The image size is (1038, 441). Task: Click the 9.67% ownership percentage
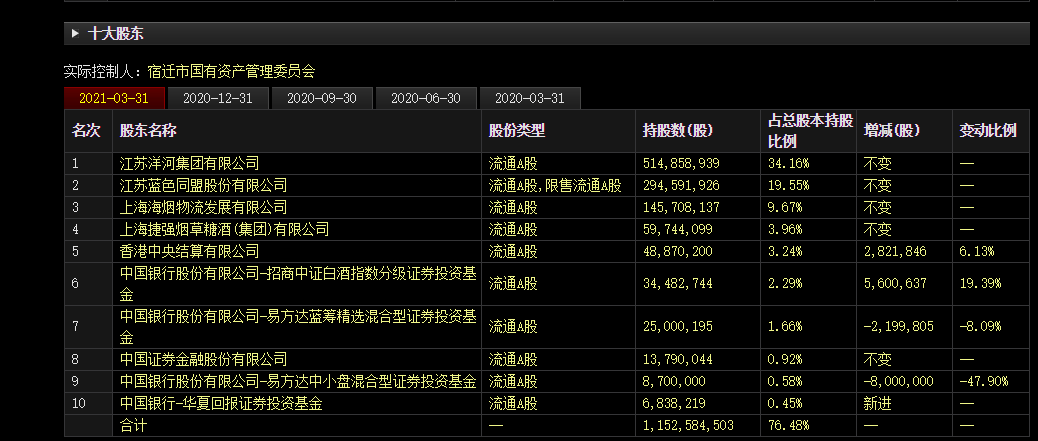[784, 207]
